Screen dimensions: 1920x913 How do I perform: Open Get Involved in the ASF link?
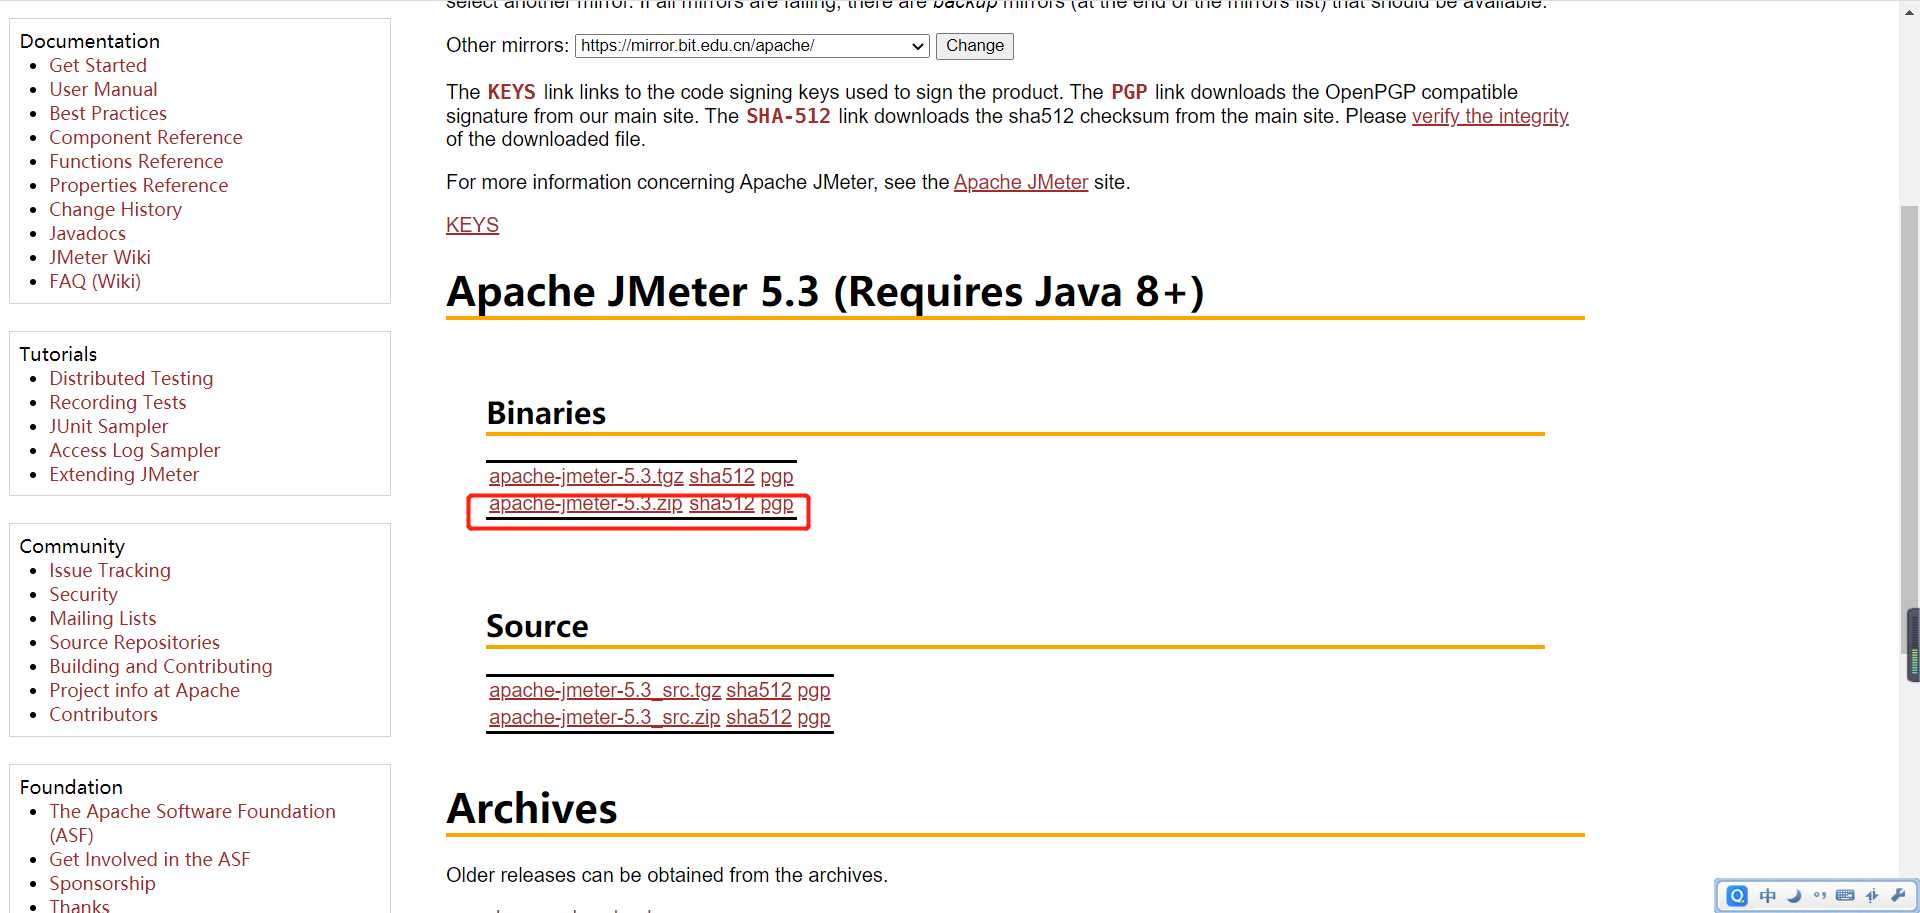coord(150,859)
